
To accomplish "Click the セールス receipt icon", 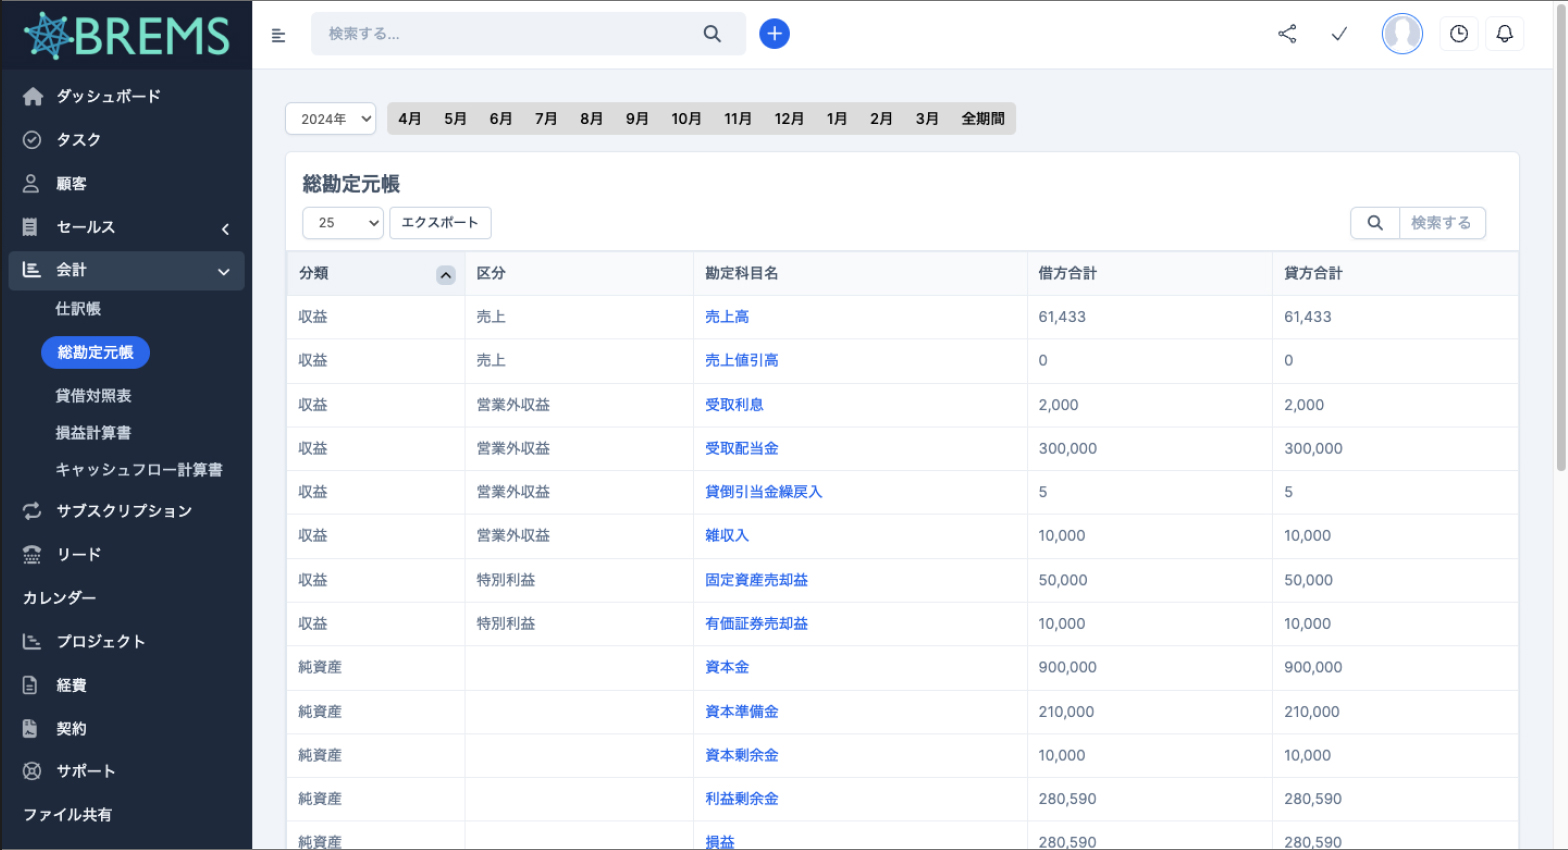I will click(30, 227).
